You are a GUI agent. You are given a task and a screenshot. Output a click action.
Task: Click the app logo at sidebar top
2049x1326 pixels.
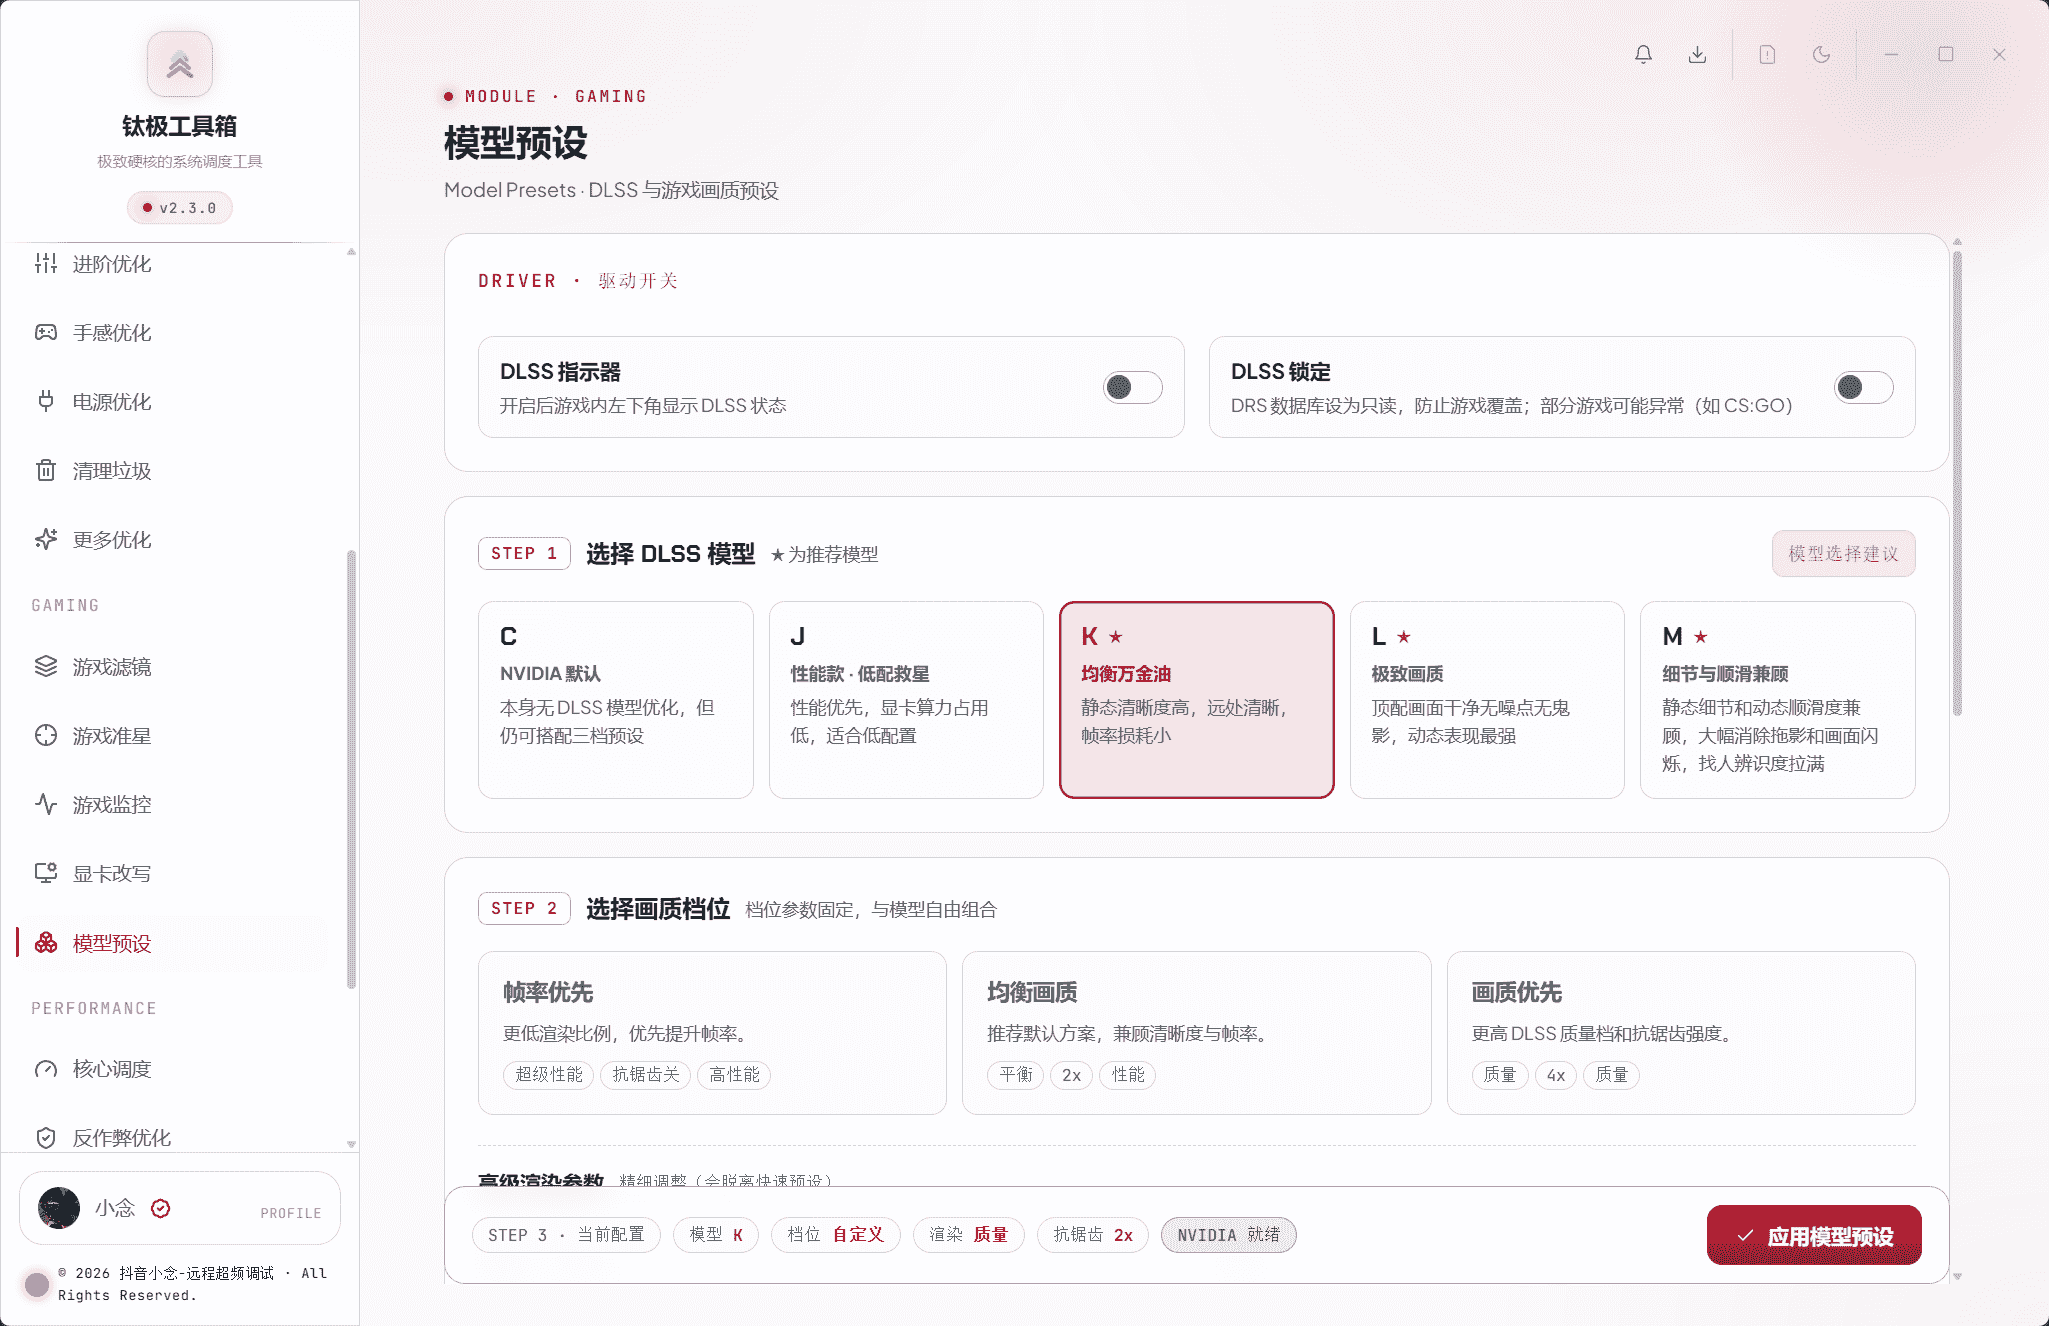(180, 64)
